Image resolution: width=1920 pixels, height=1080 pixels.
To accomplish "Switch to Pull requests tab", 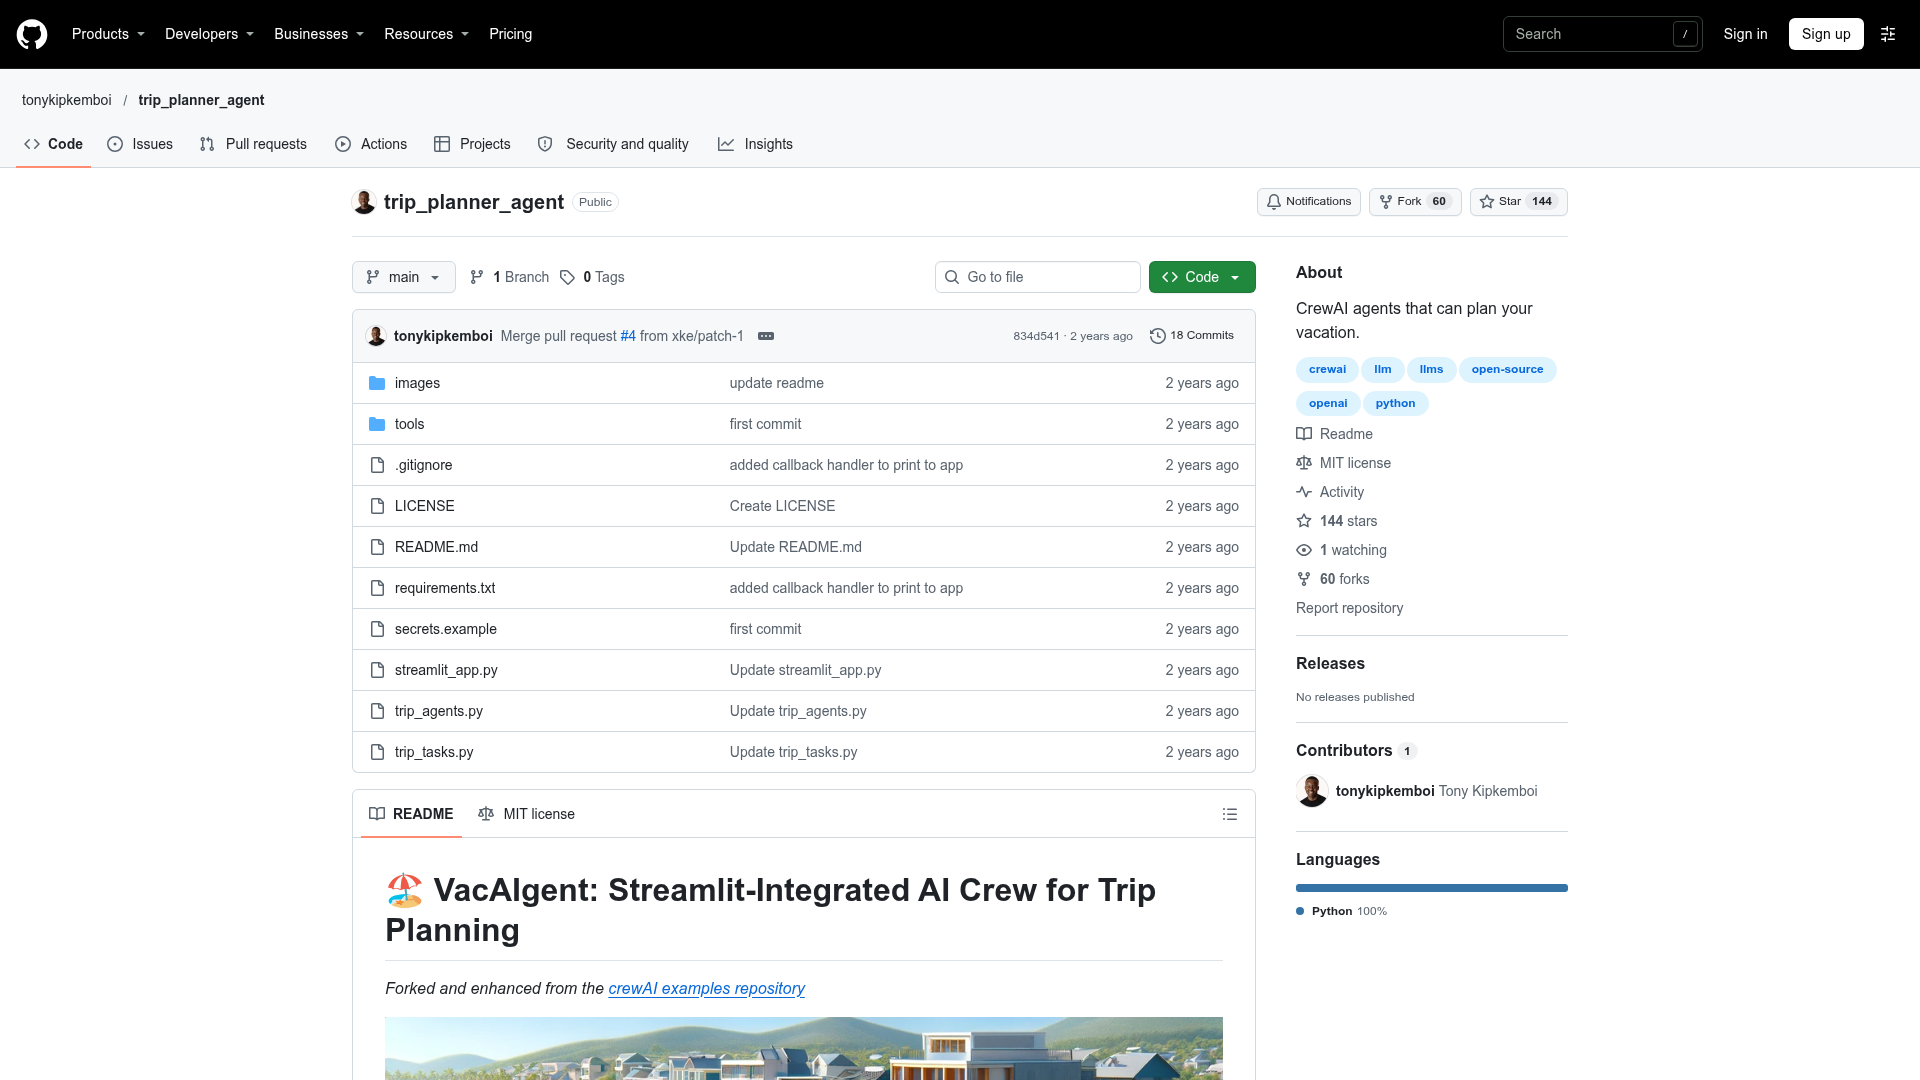I will [x=253, y=144].
